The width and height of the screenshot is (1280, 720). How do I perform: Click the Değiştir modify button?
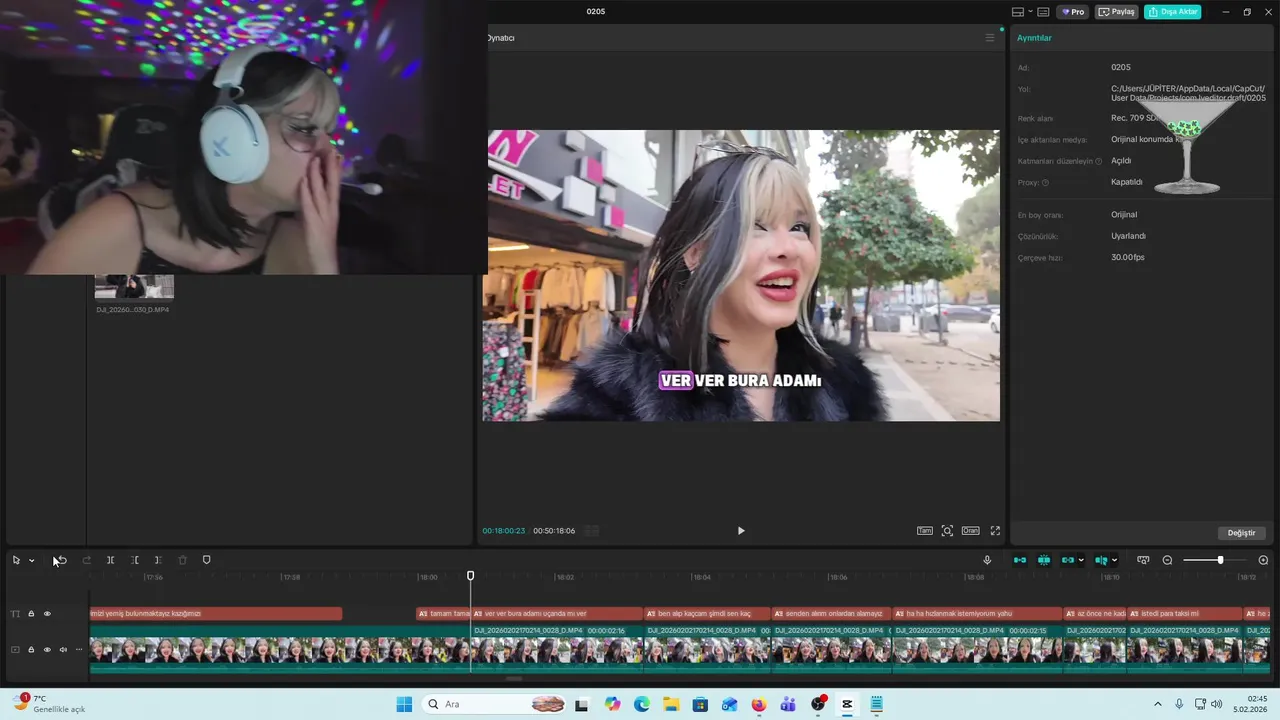tap(1241, 533)
